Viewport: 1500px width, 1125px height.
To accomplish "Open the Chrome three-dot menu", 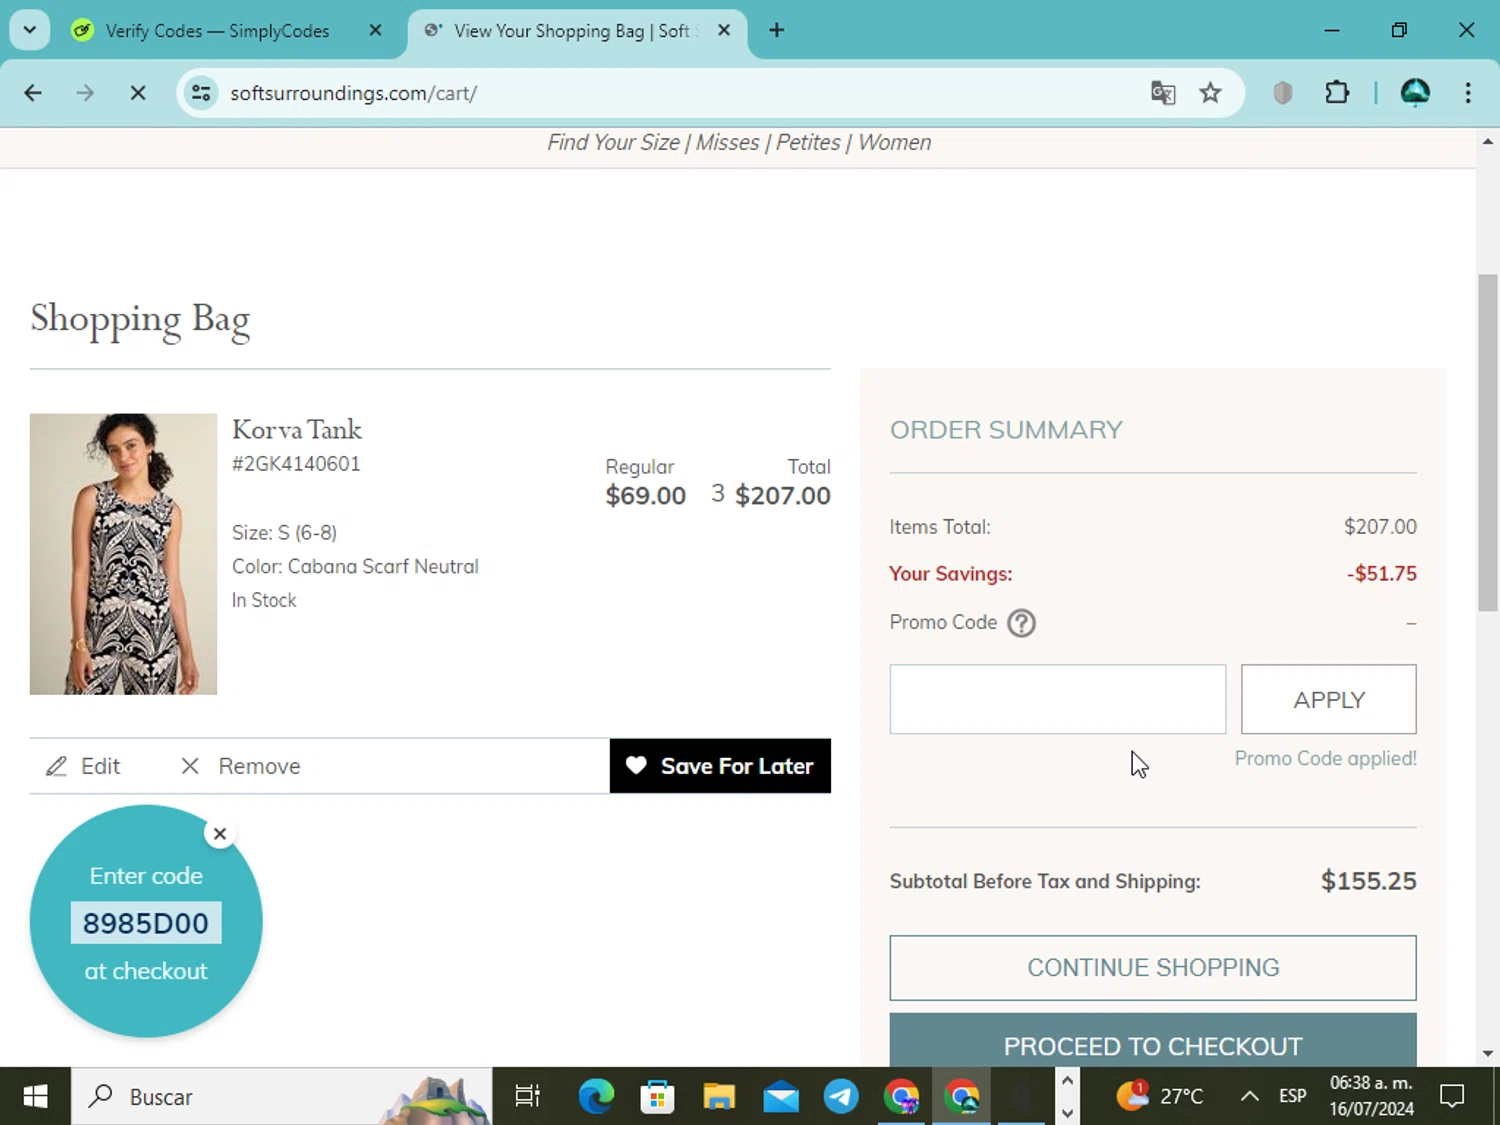I will (1467, 93).
